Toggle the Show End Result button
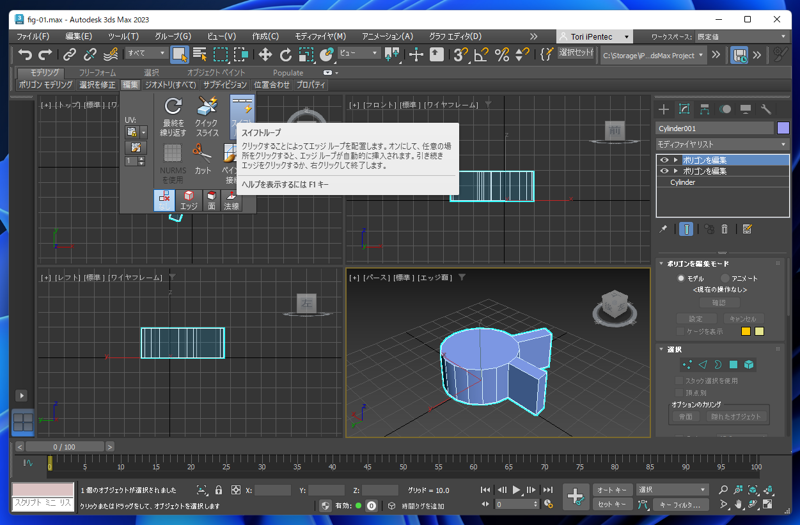The height and width of the screenshot is (525, 800). 686,229
